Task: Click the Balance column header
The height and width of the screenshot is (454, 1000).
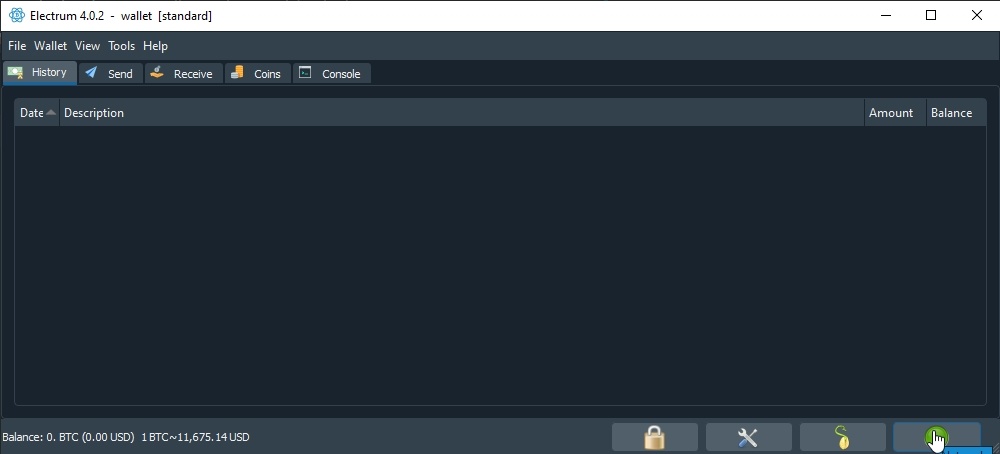Action: 955,113
